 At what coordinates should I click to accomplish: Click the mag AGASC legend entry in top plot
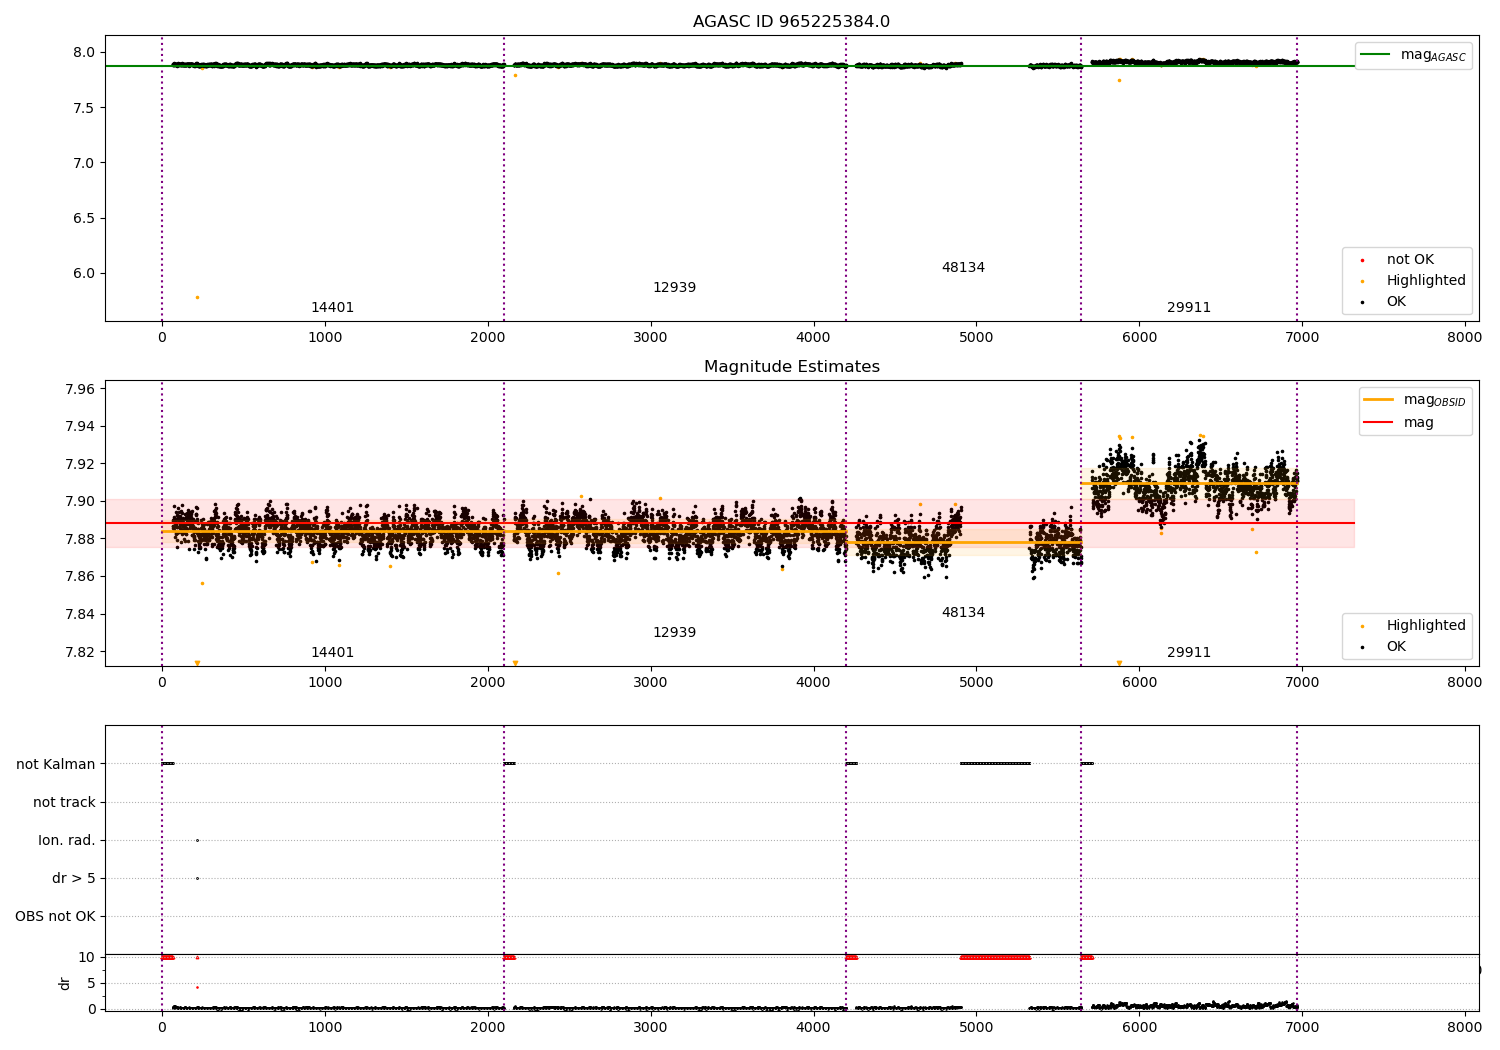(1414, 55)
